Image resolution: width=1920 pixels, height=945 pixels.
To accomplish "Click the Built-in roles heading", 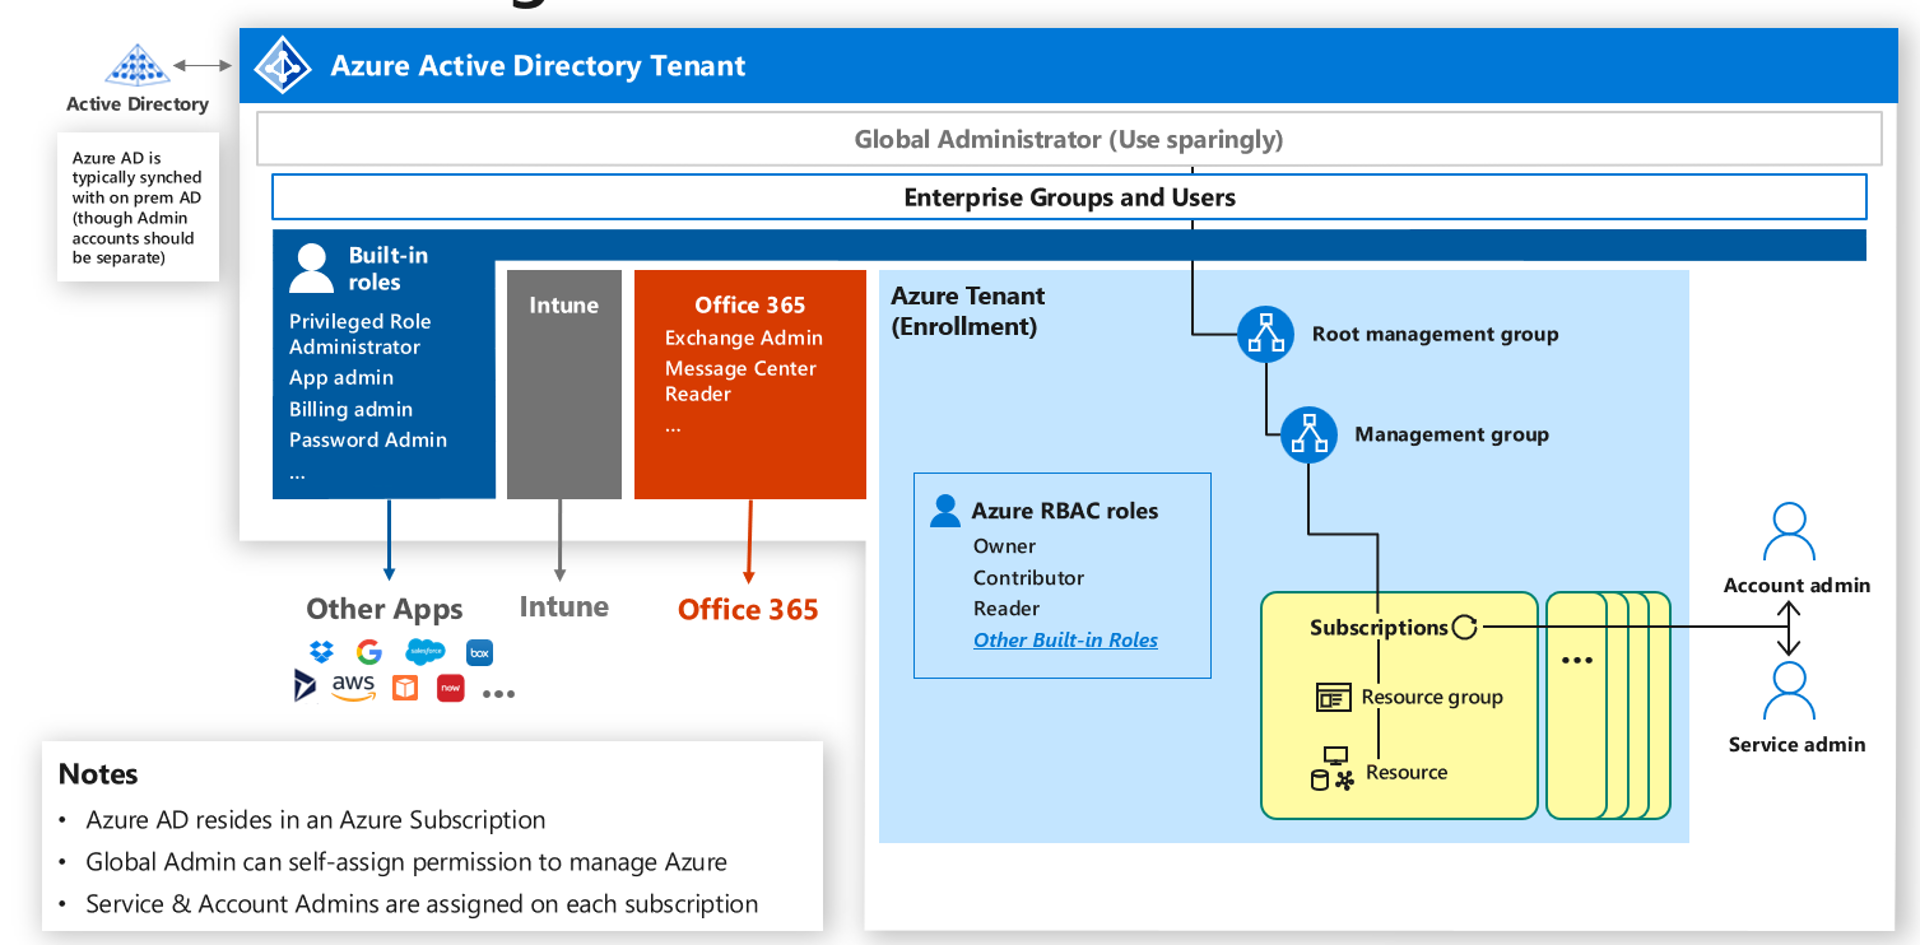I will pyautogui.click(x=388, y=268).
